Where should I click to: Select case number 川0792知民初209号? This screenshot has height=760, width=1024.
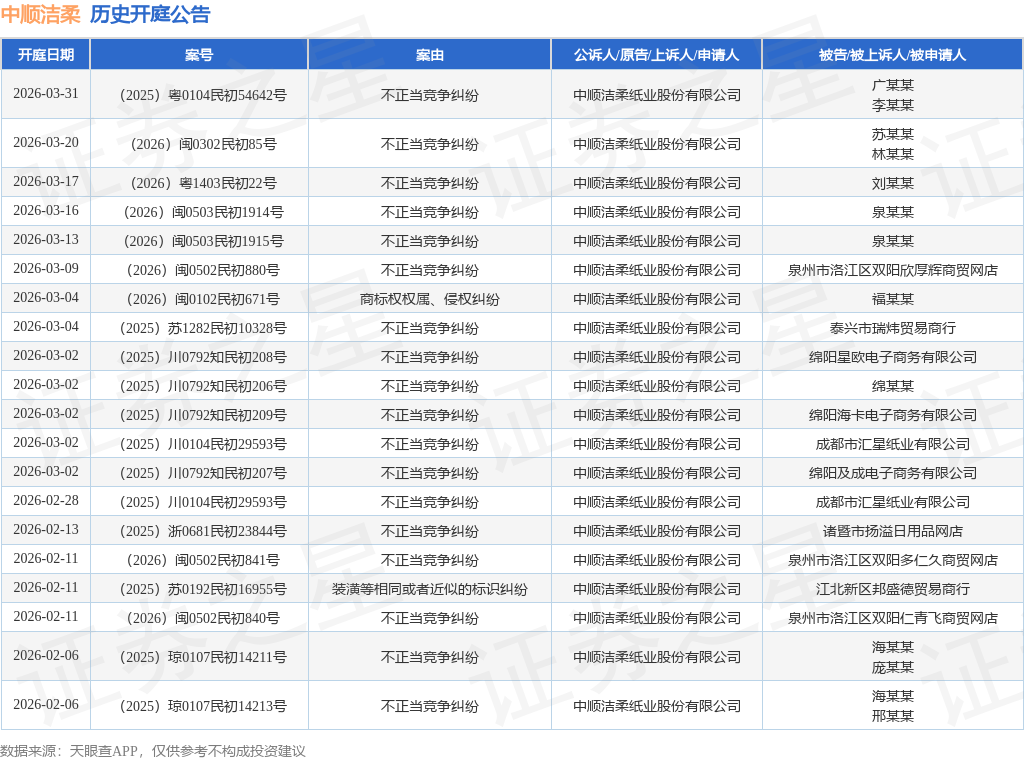pos(203,415)
